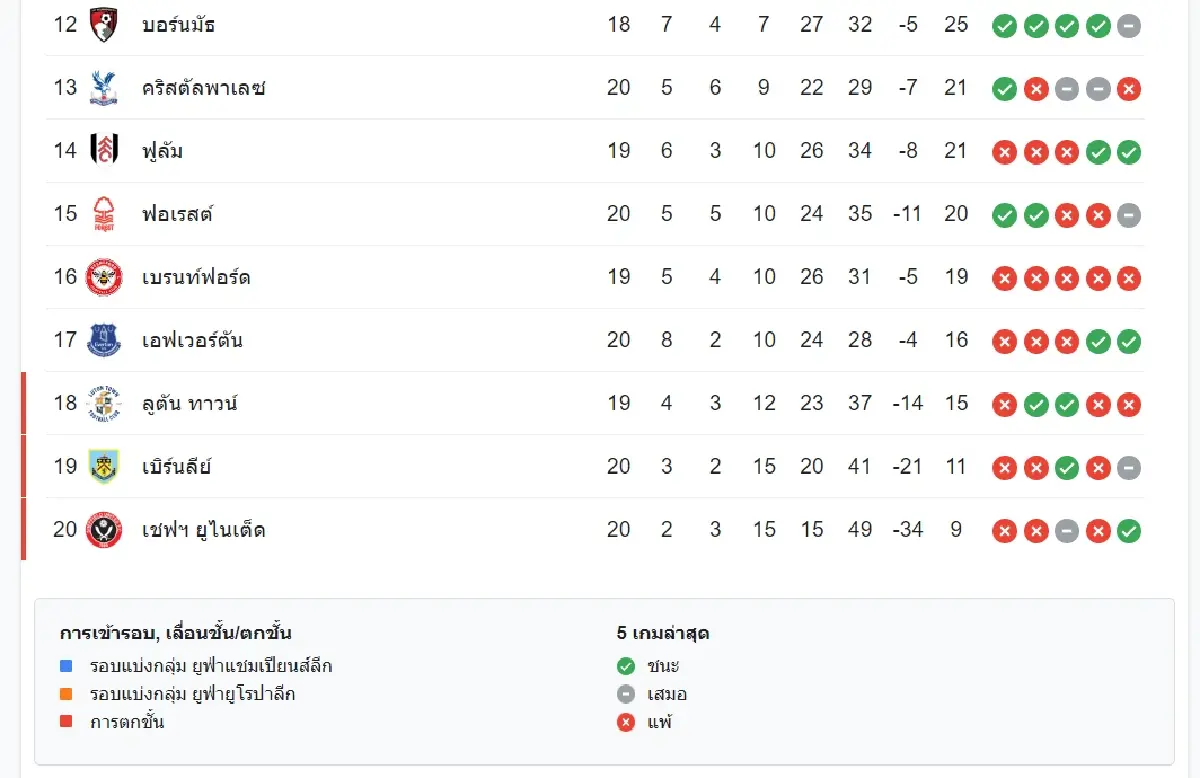Click Burnley's only green win icon

[1067, 467]
